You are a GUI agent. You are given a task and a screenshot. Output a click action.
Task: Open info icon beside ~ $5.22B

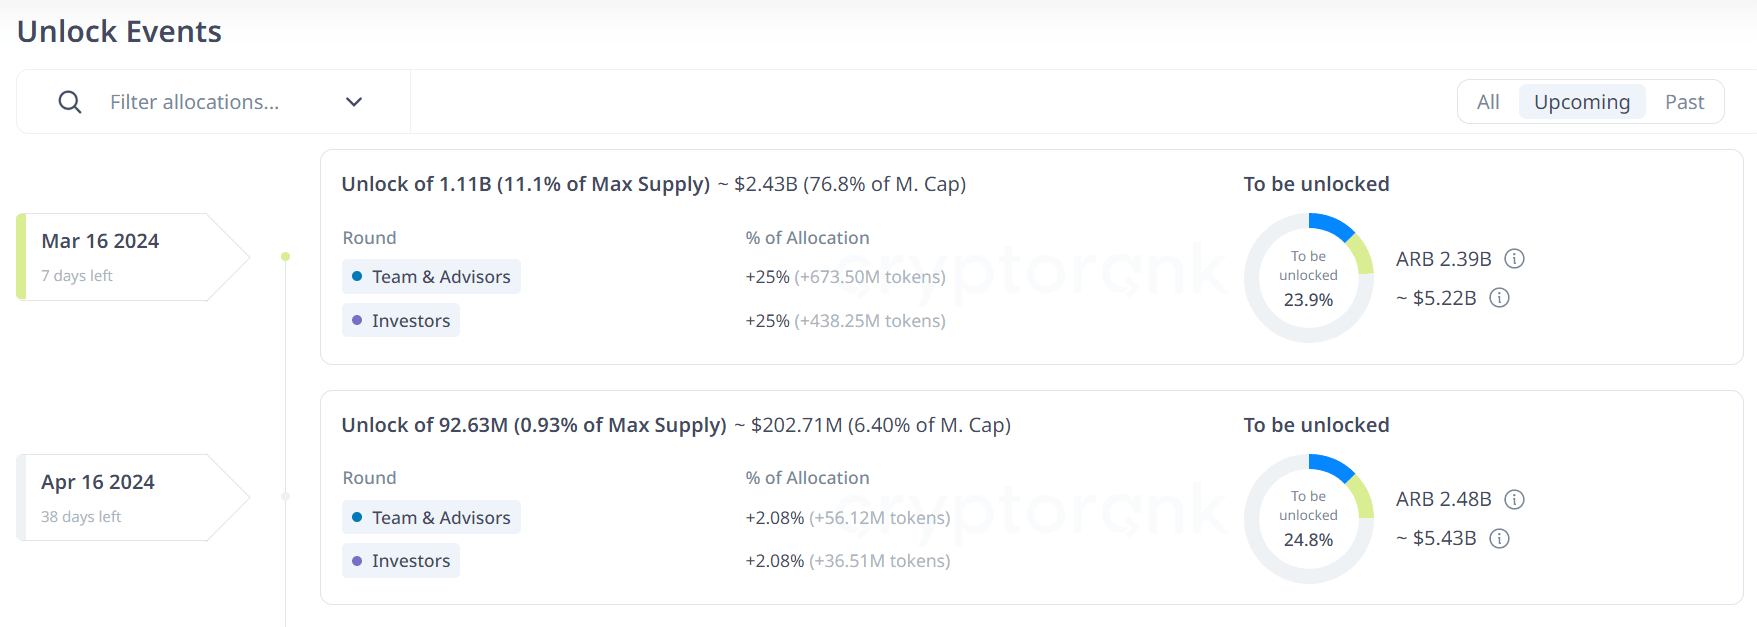pos(1500,298)
